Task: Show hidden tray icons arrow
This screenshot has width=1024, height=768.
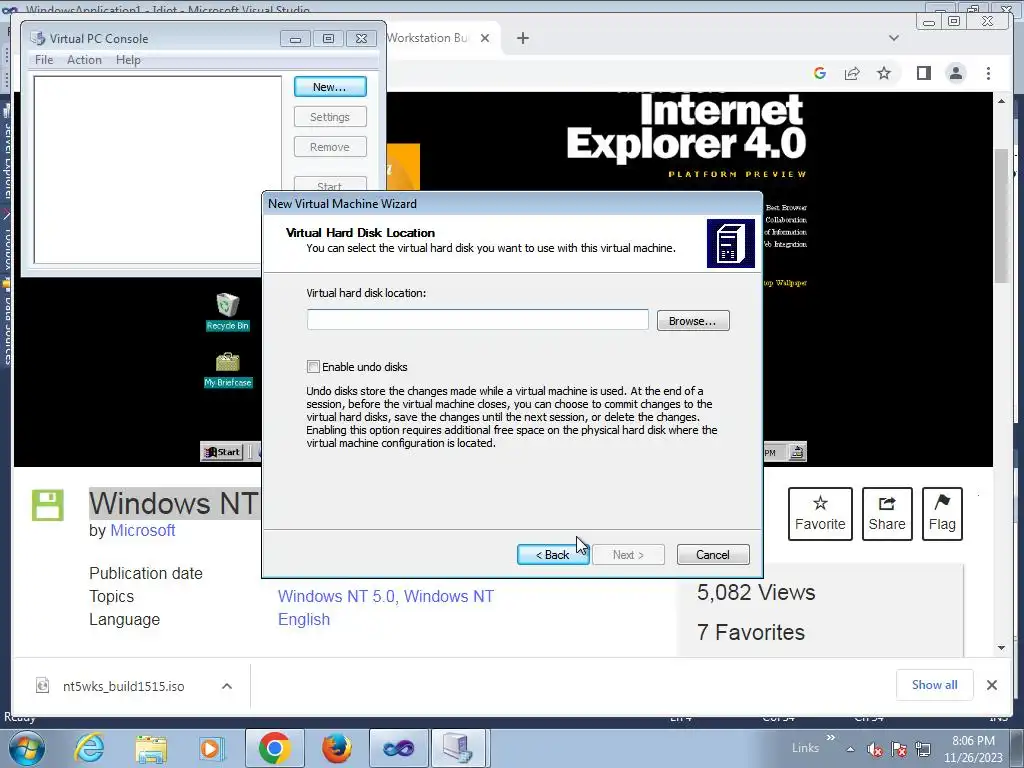Action: [x=850, y=749]
